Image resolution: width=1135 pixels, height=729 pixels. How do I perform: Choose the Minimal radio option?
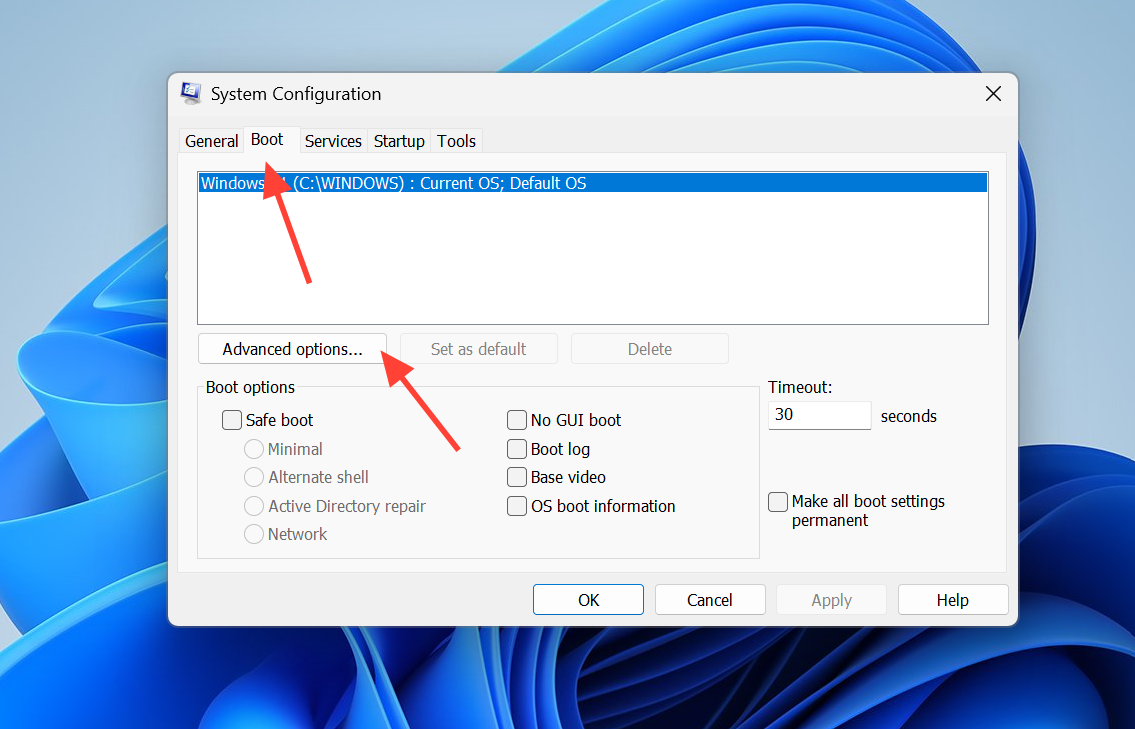[x=253, y=449]
